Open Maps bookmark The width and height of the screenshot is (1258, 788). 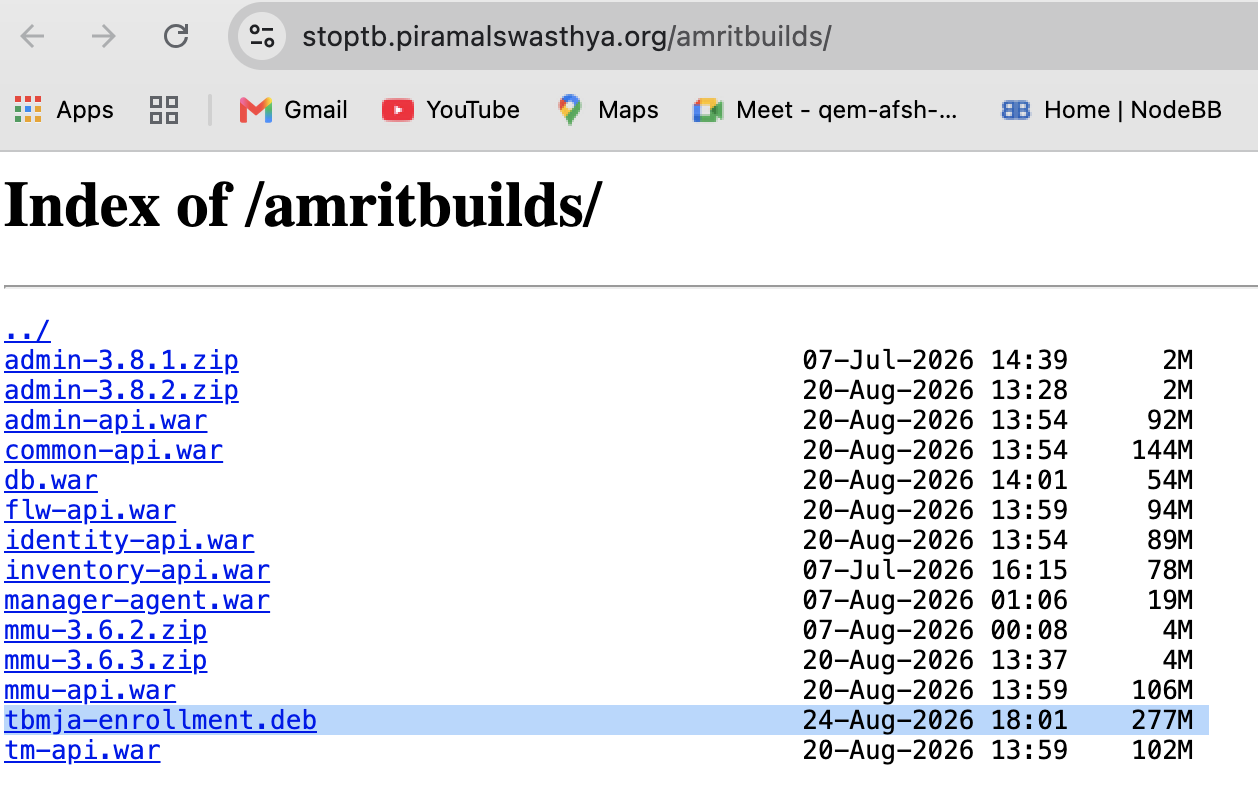point(608,109)
